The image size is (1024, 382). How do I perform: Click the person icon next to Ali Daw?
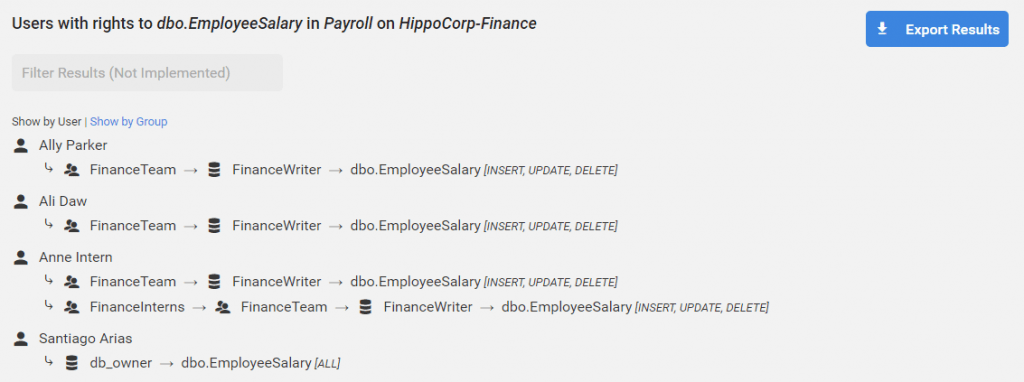[21, 202]
